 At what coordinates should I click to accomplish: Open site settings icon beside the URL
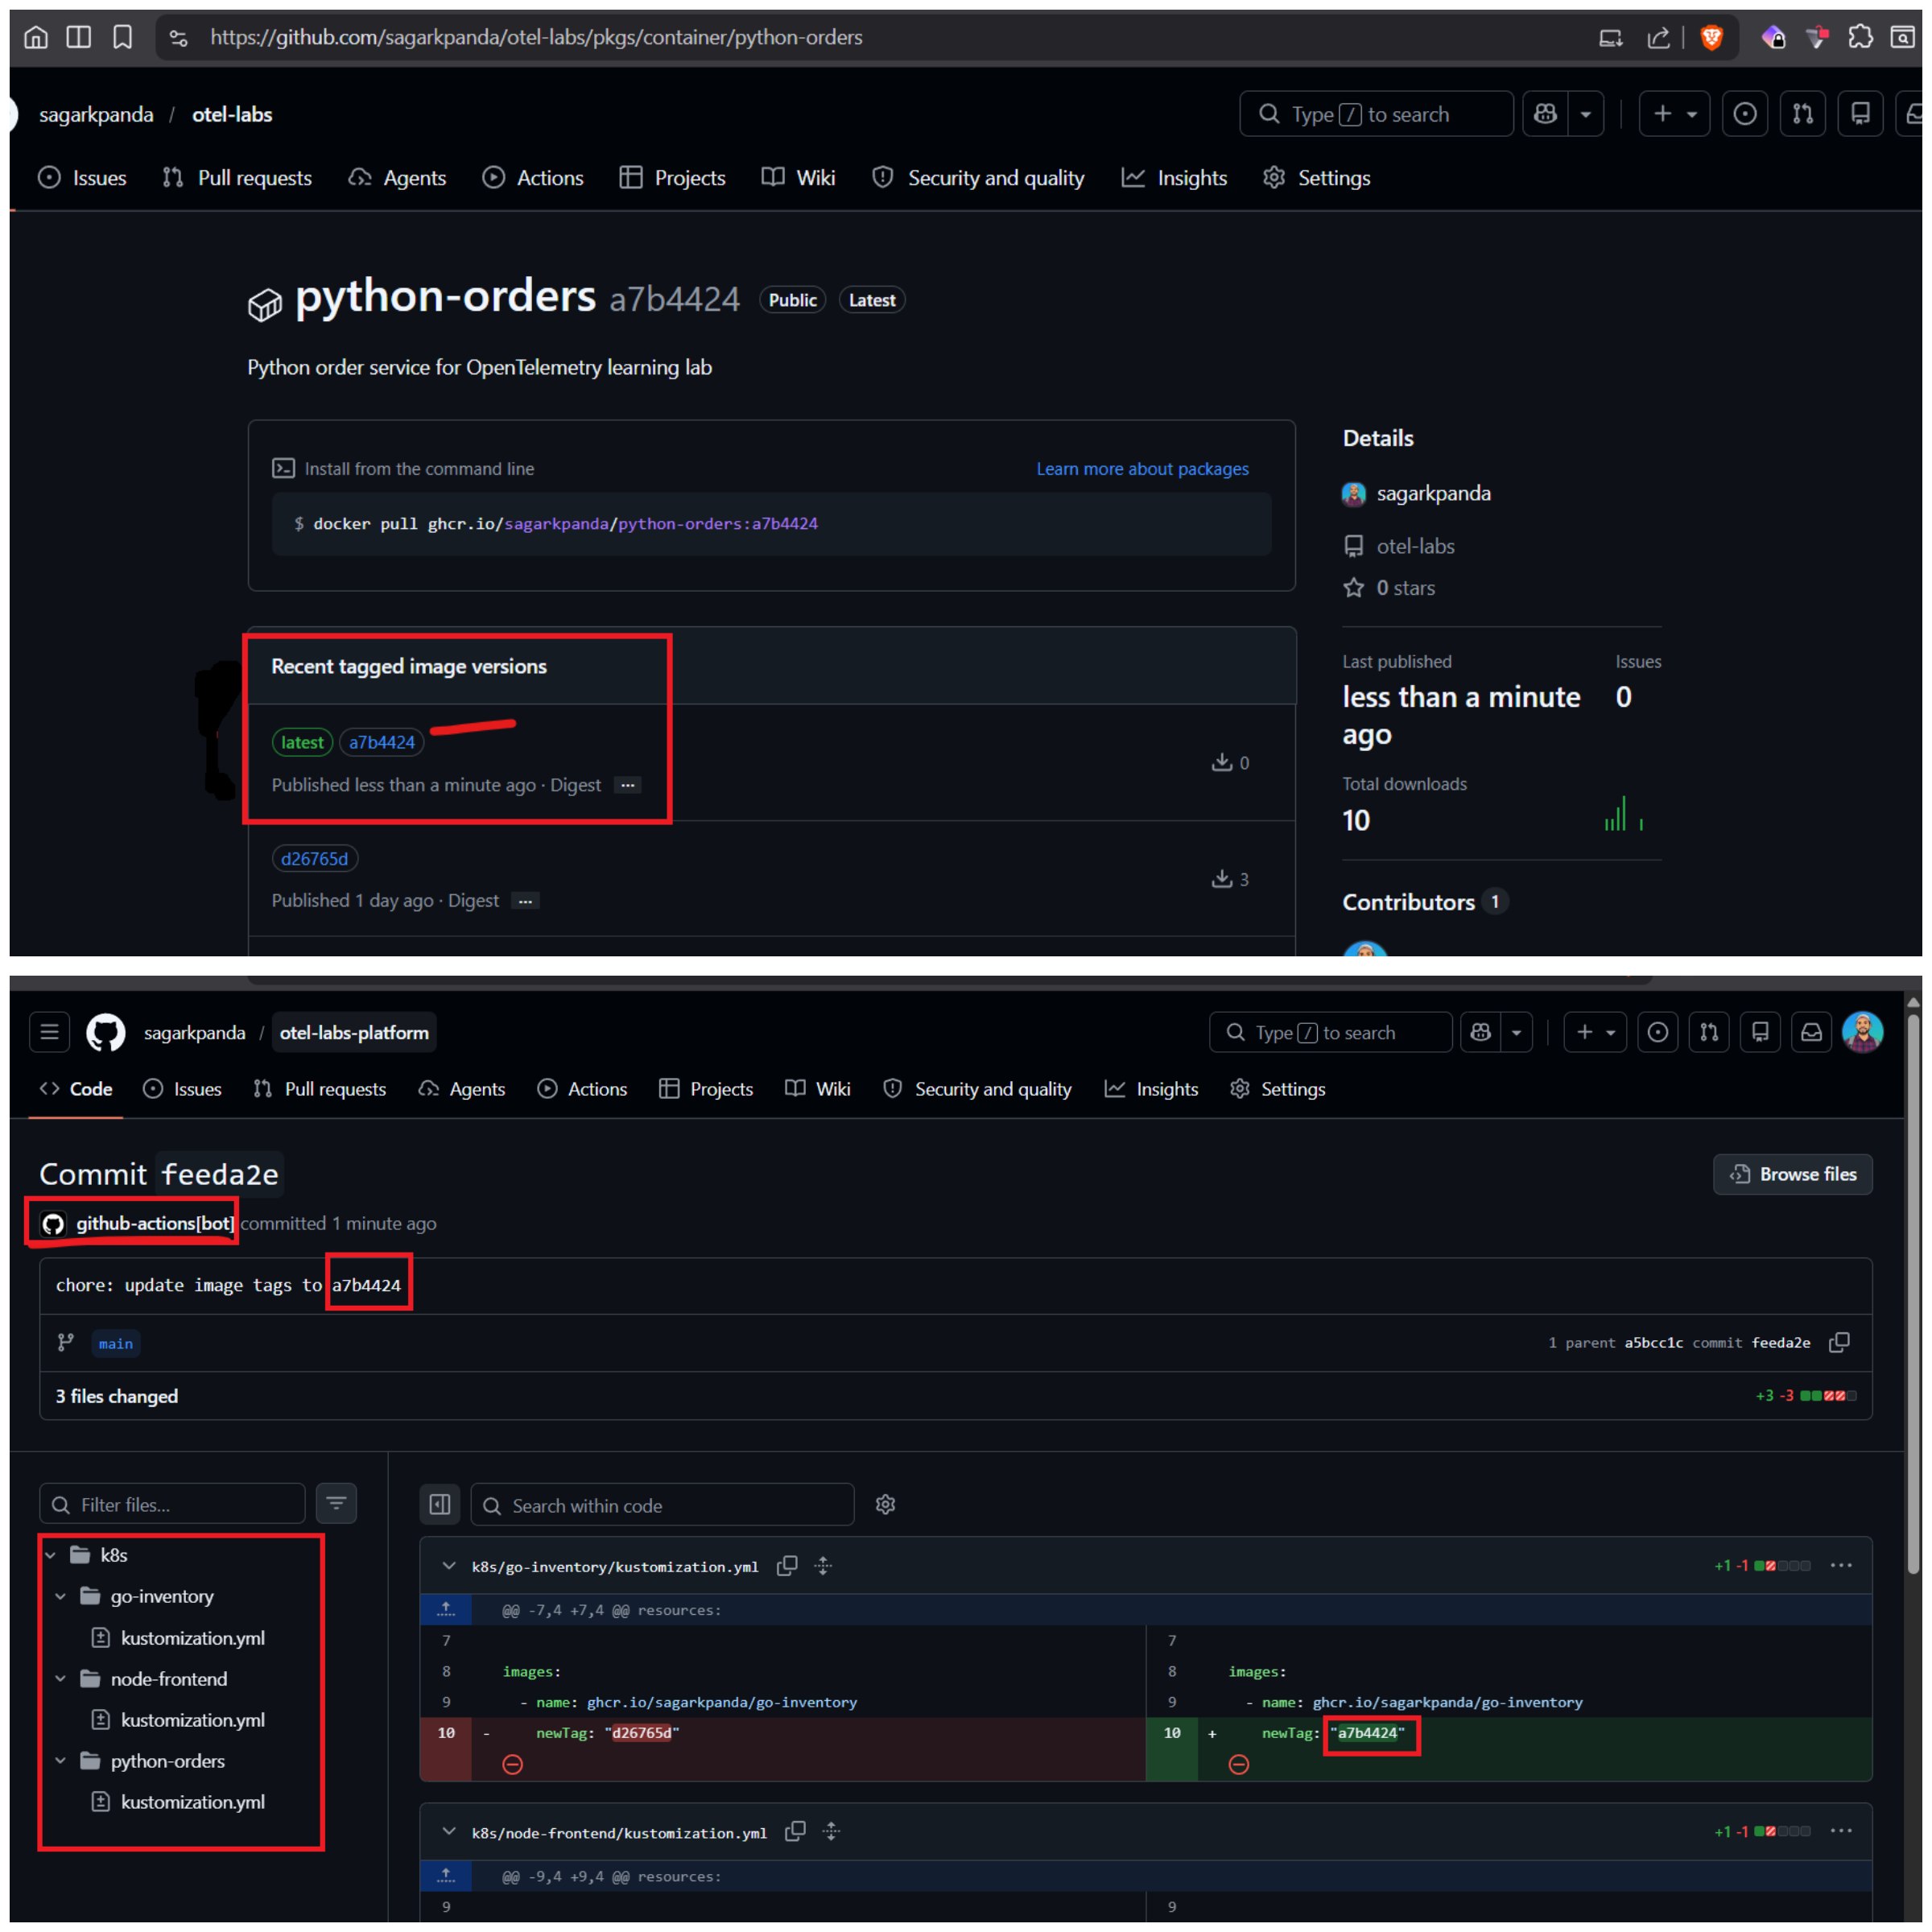click(x=178, y=38)
